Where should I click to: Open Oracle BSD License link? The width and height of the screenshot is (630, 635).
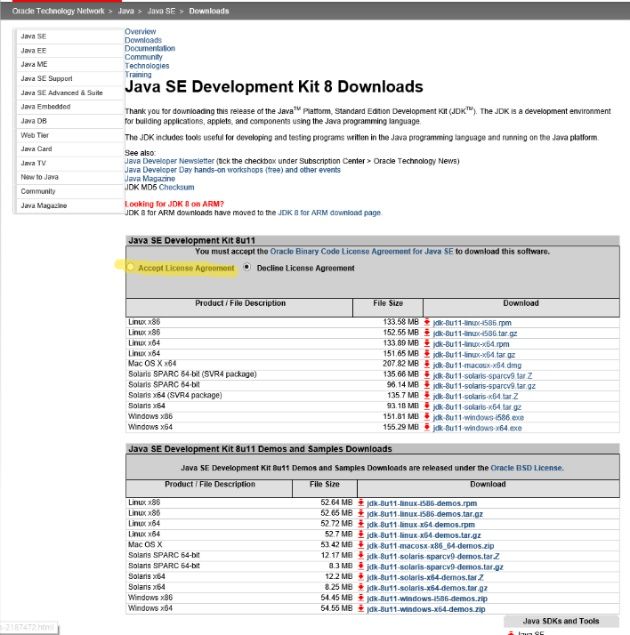pos(526,468)
